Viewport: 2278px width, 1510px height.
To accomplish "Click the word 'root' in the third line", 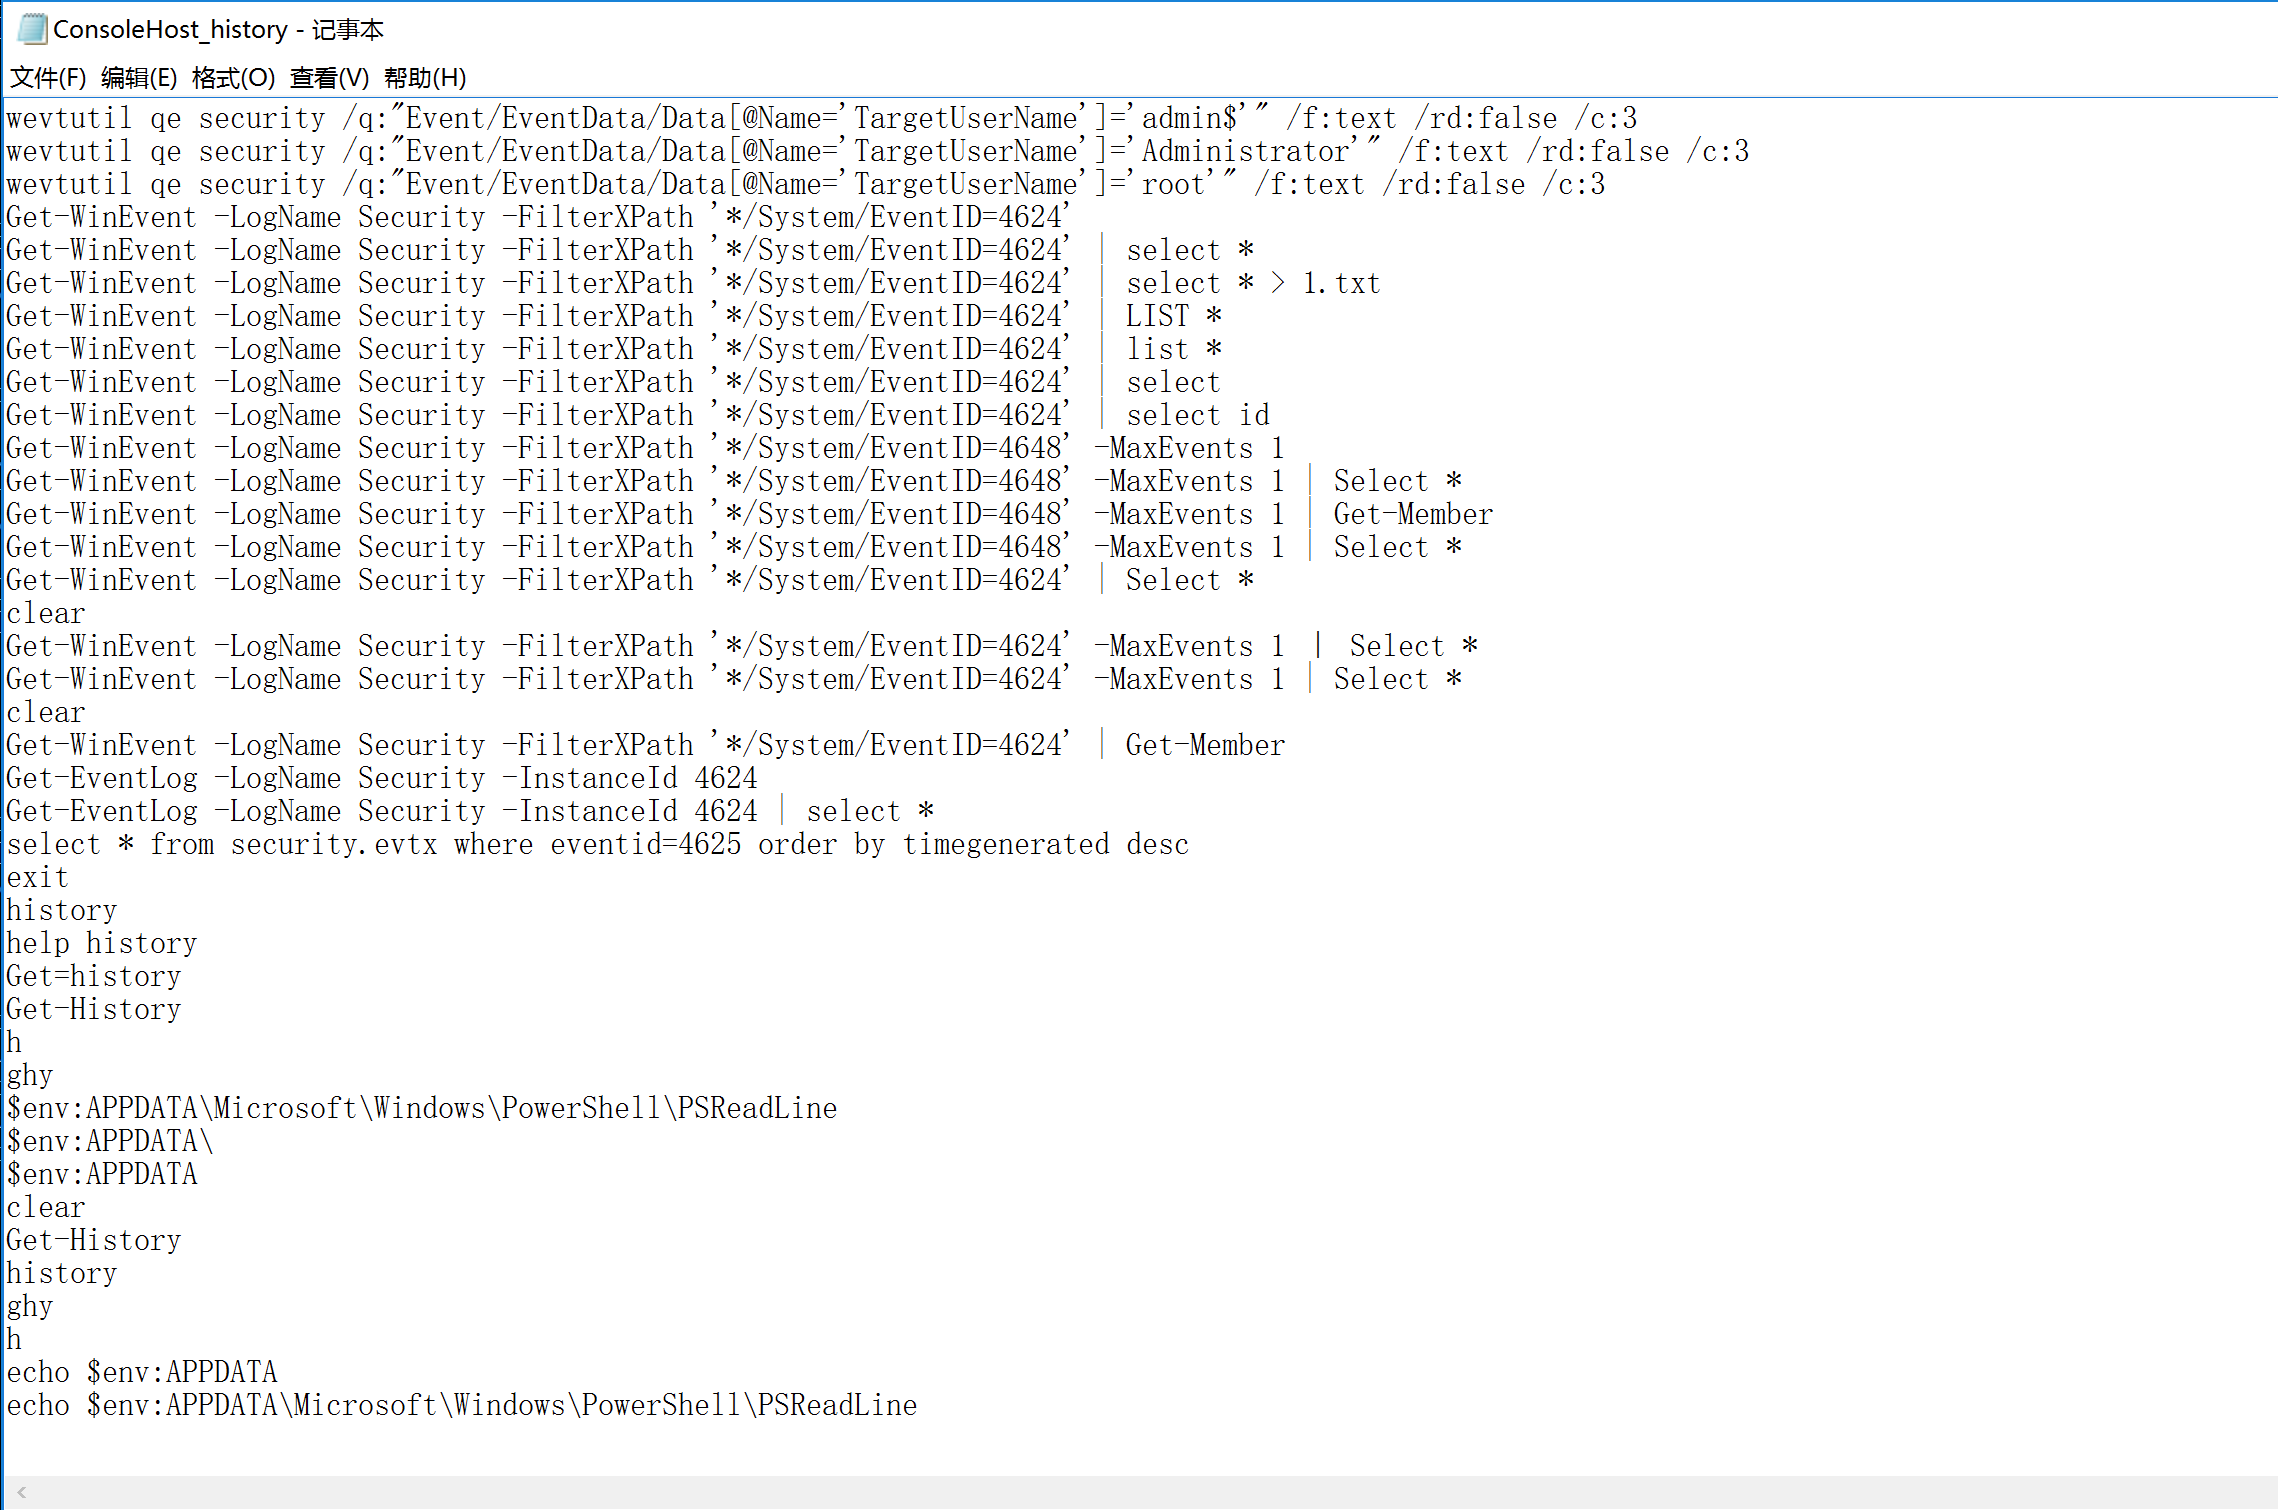I will pos(1173,185).
